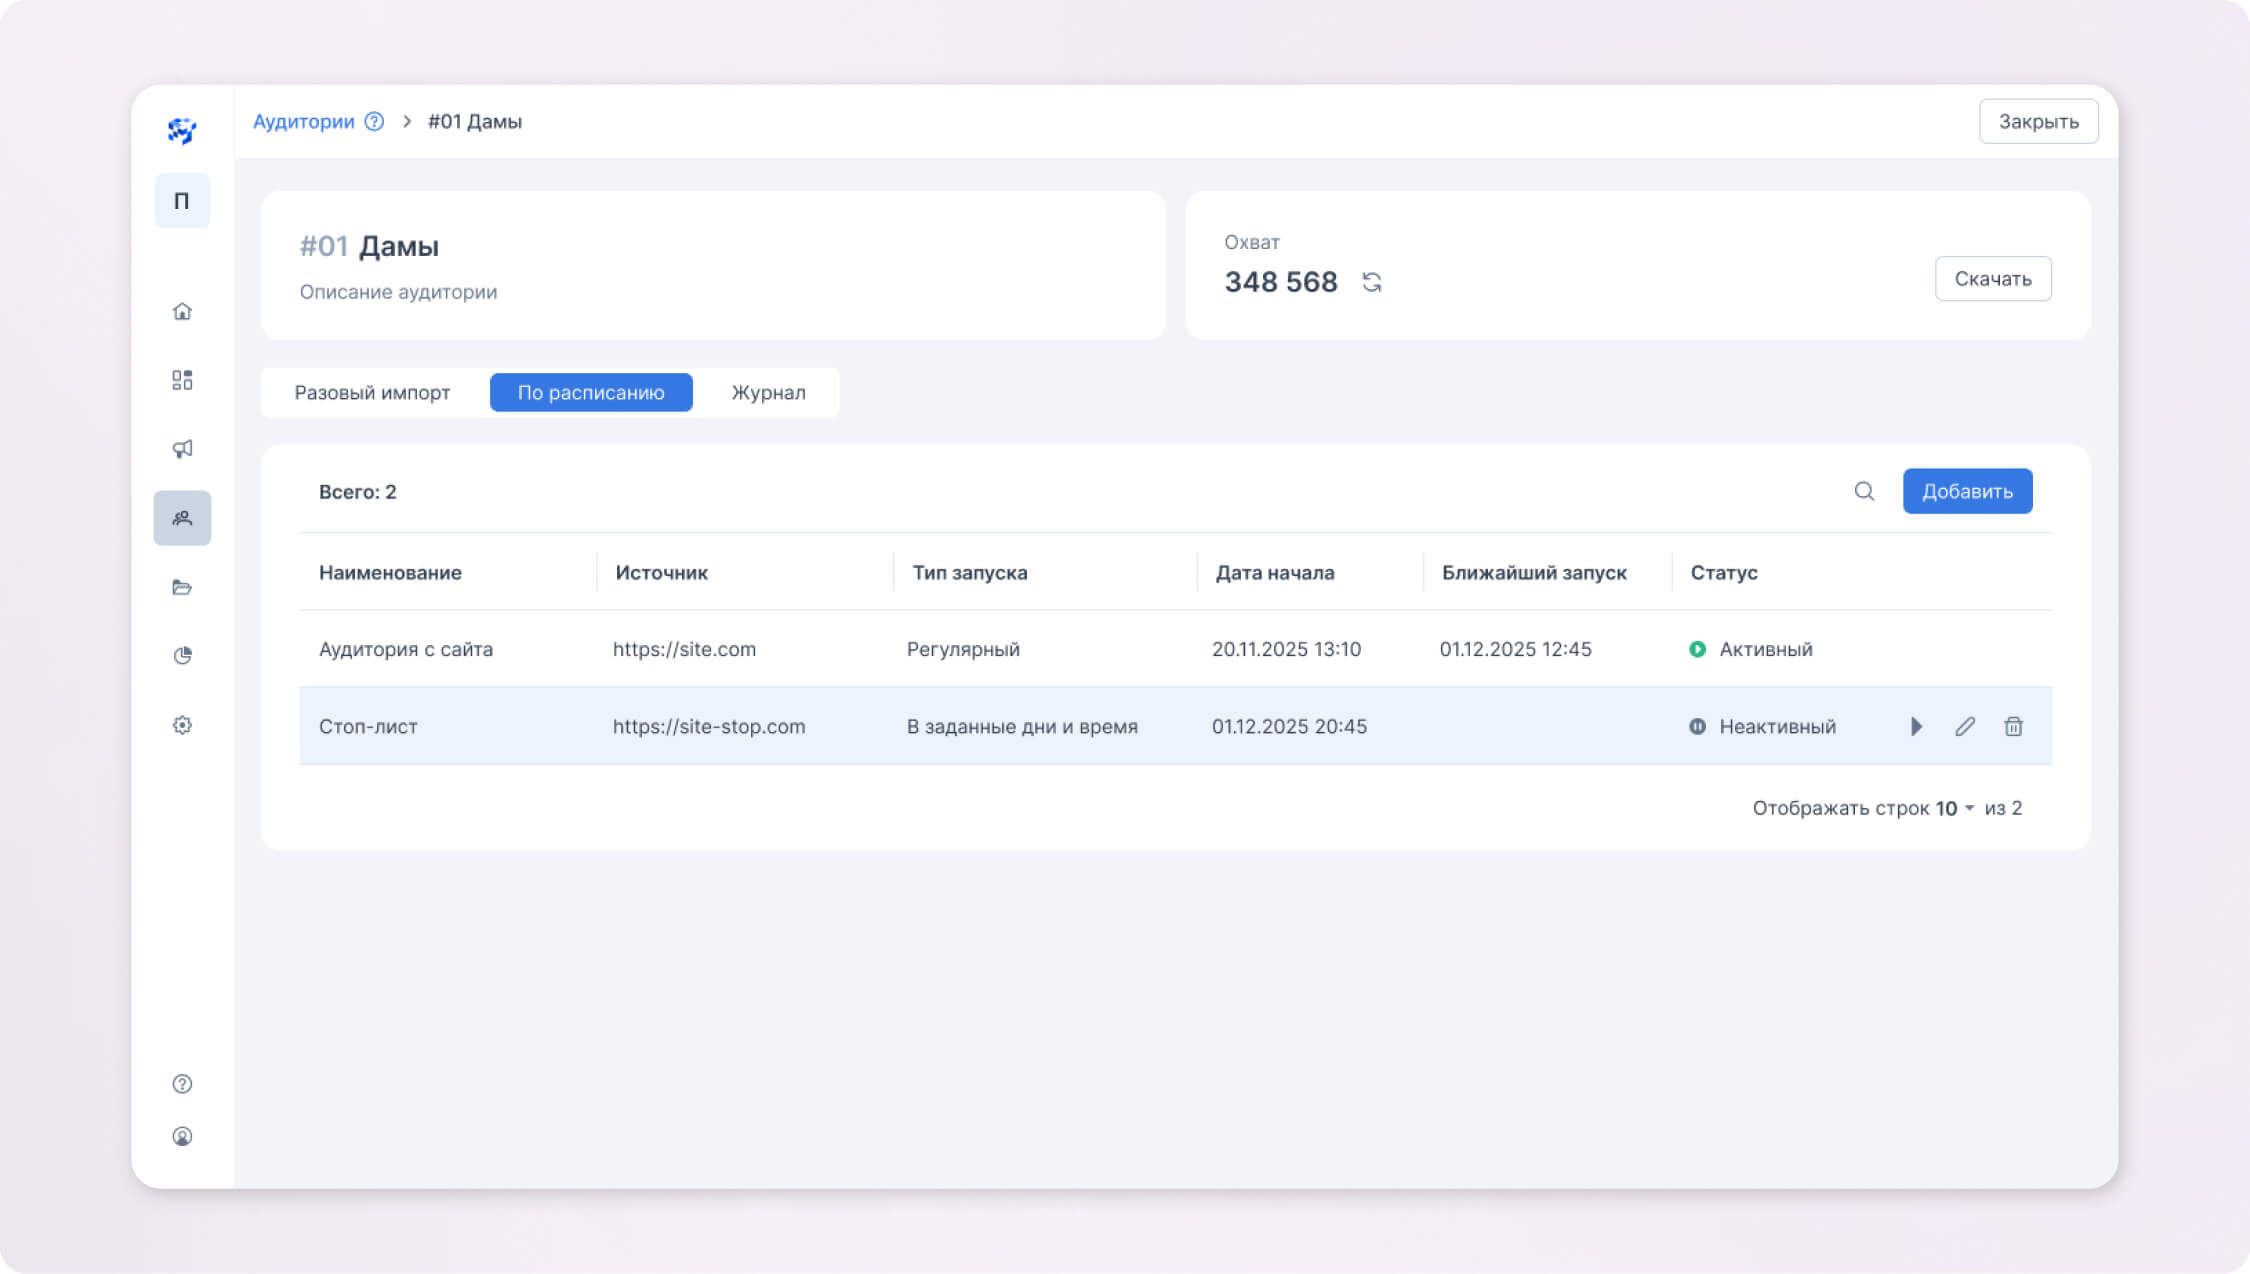Click the Закрыть button

[x=2038, y=121]
